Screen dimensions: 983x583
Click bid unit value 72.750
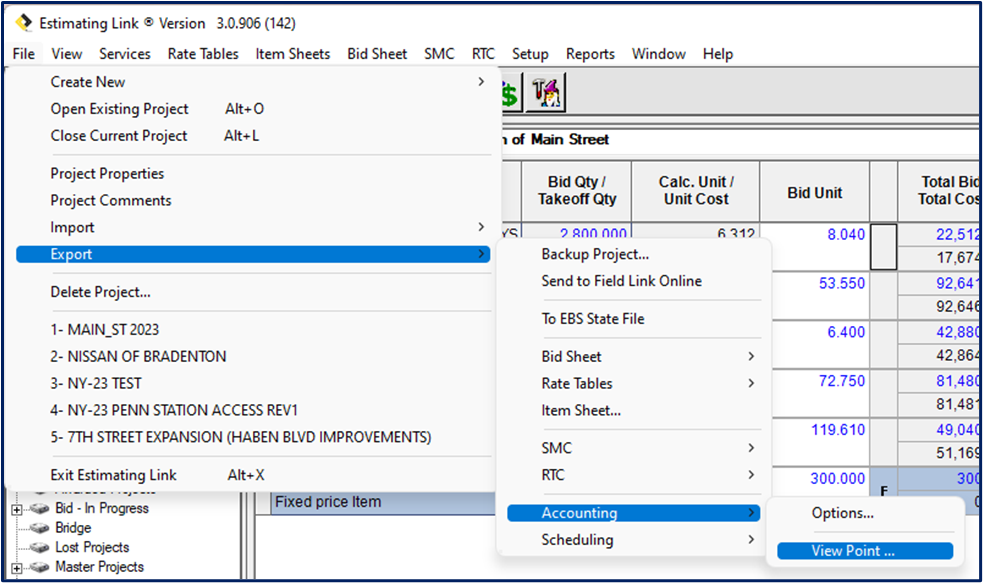click(x=841, y=381)
